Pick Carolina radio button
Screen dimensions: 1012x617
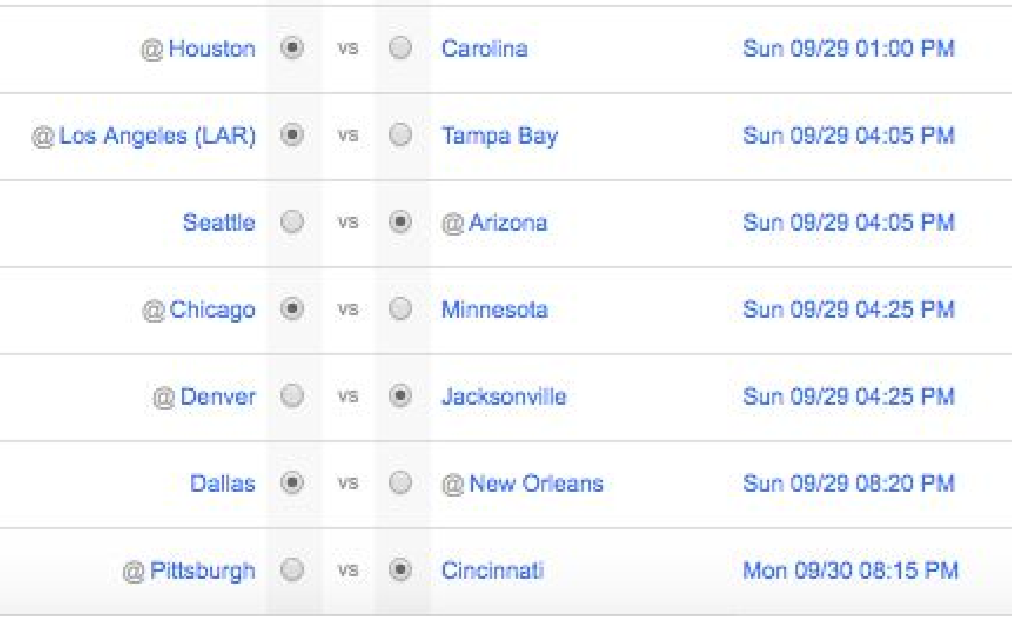400,48
